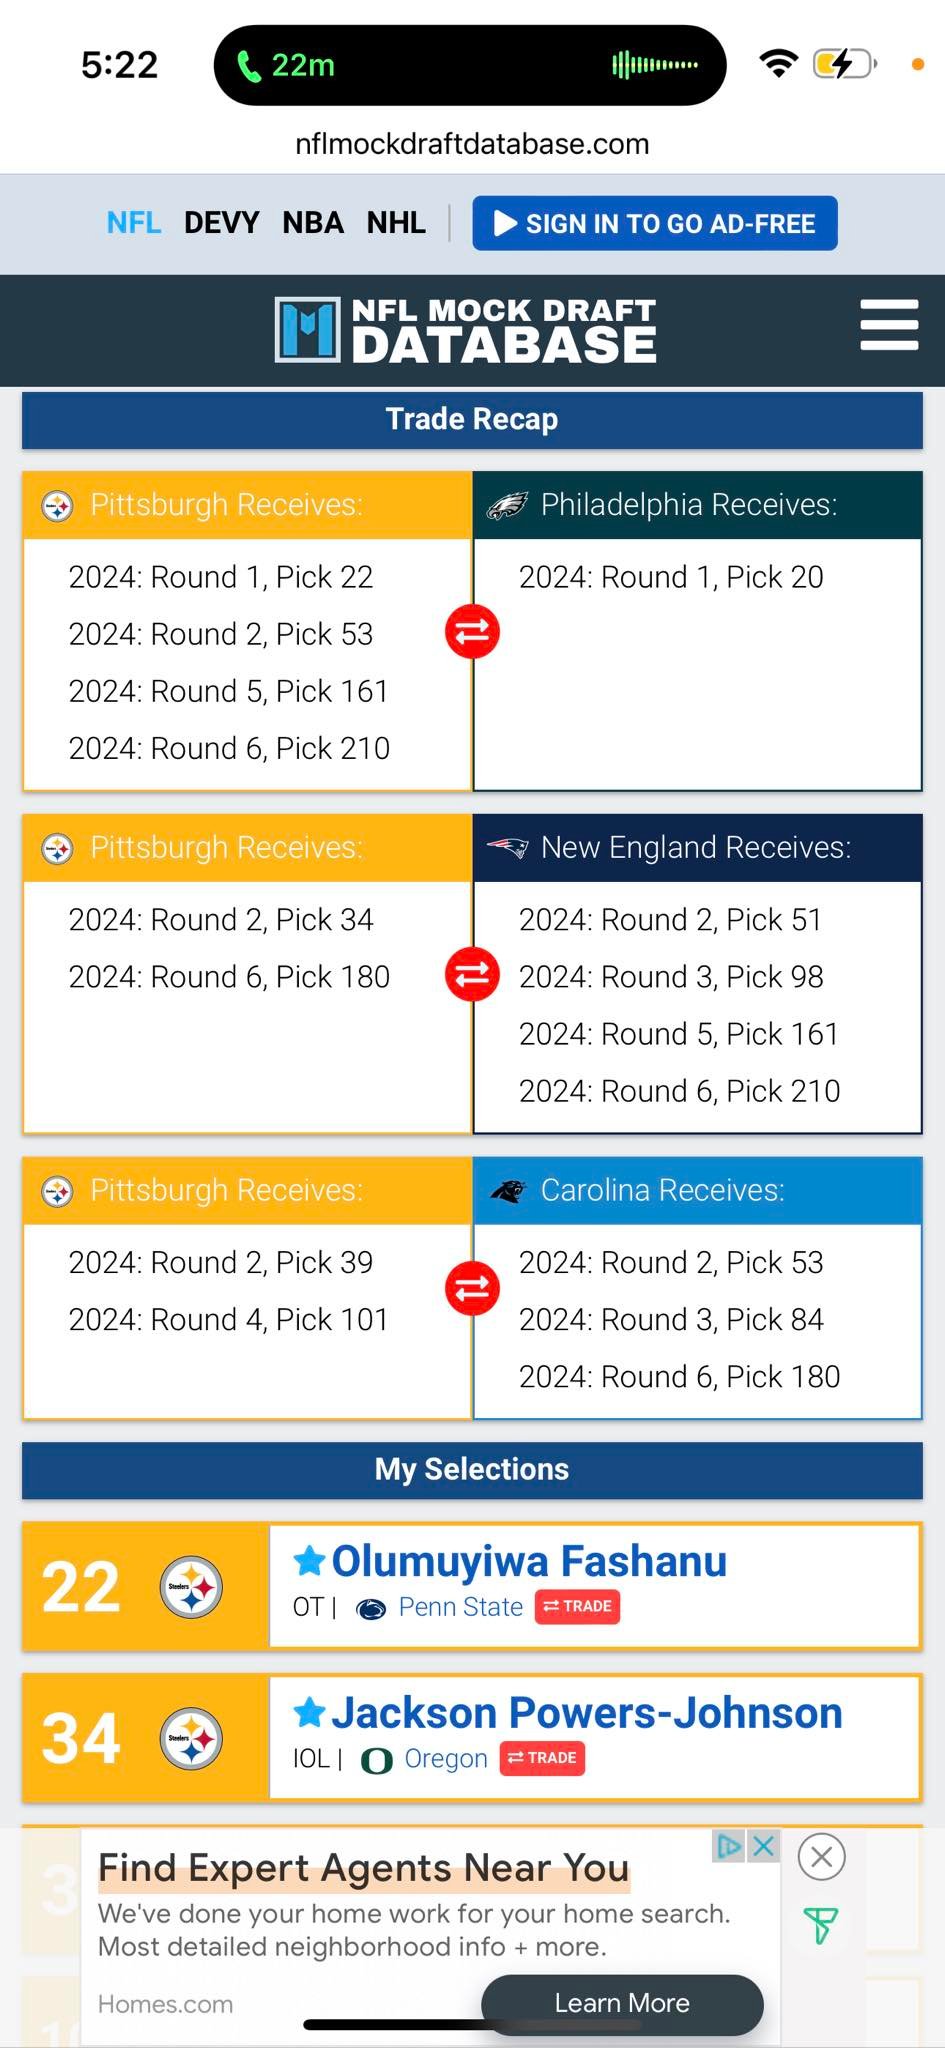Open Jackson Powers-Johnson player link

[587, 1713]
